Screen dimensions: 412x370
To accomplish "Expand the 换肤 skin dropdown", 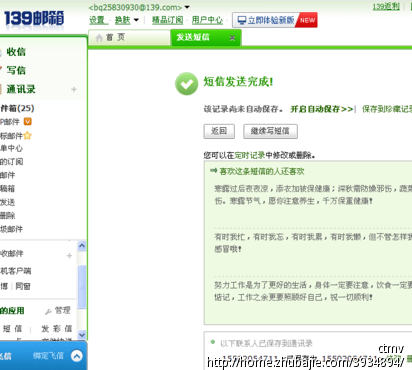I will click(x=136, y=20).
